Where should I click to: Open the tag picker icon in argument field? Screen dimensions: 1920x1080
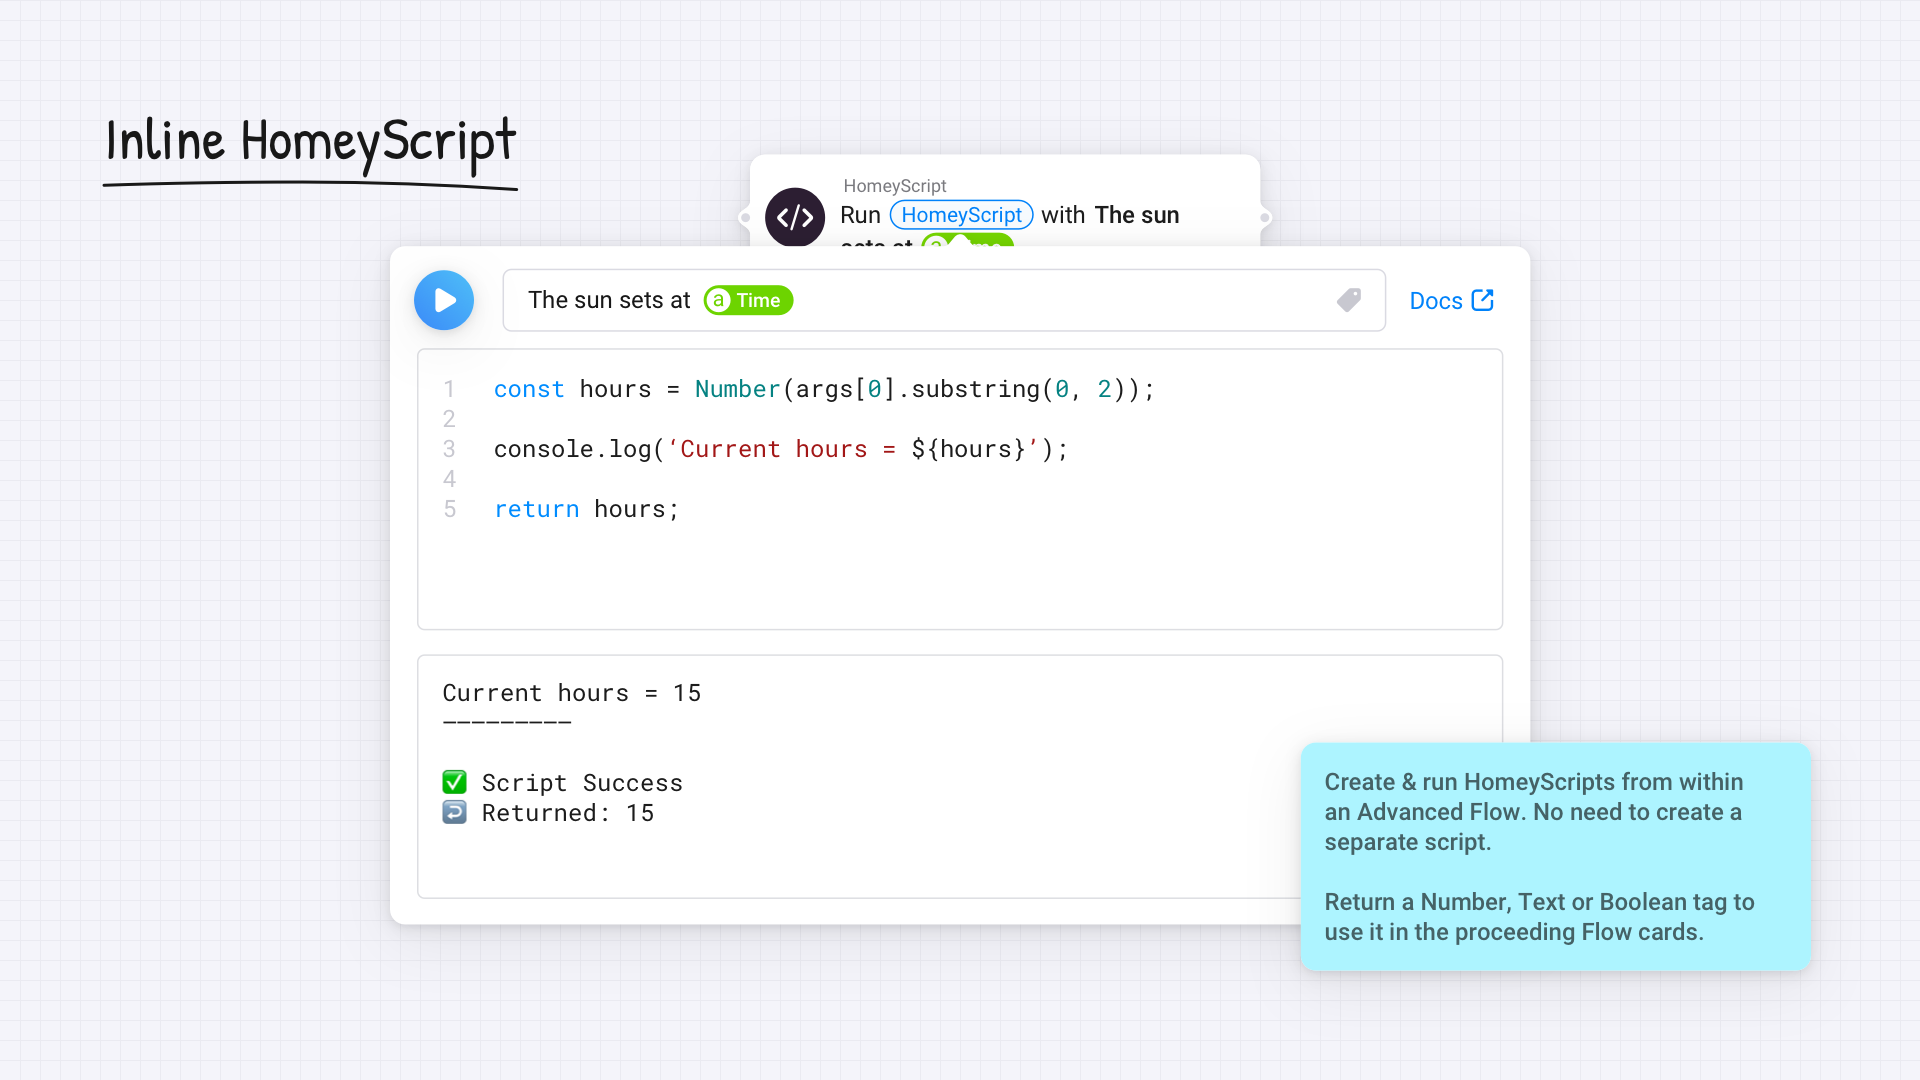[1349, 300]
